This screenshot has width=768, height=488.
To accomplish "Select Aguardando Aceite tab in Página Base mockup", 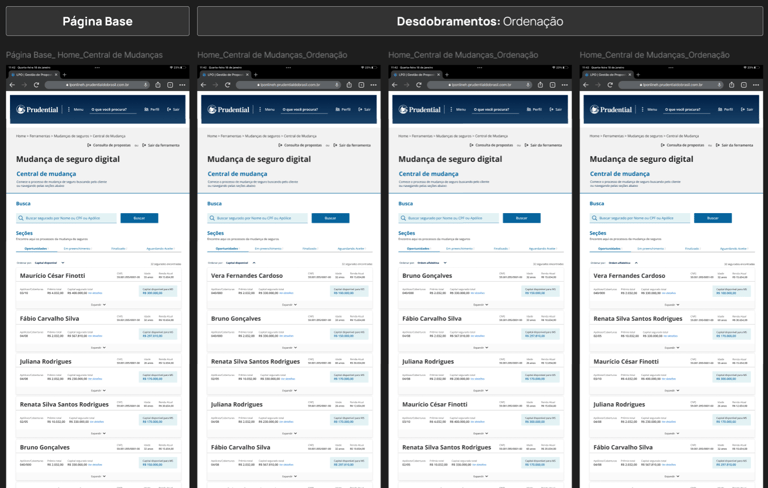I will click(x=160, y=249).
